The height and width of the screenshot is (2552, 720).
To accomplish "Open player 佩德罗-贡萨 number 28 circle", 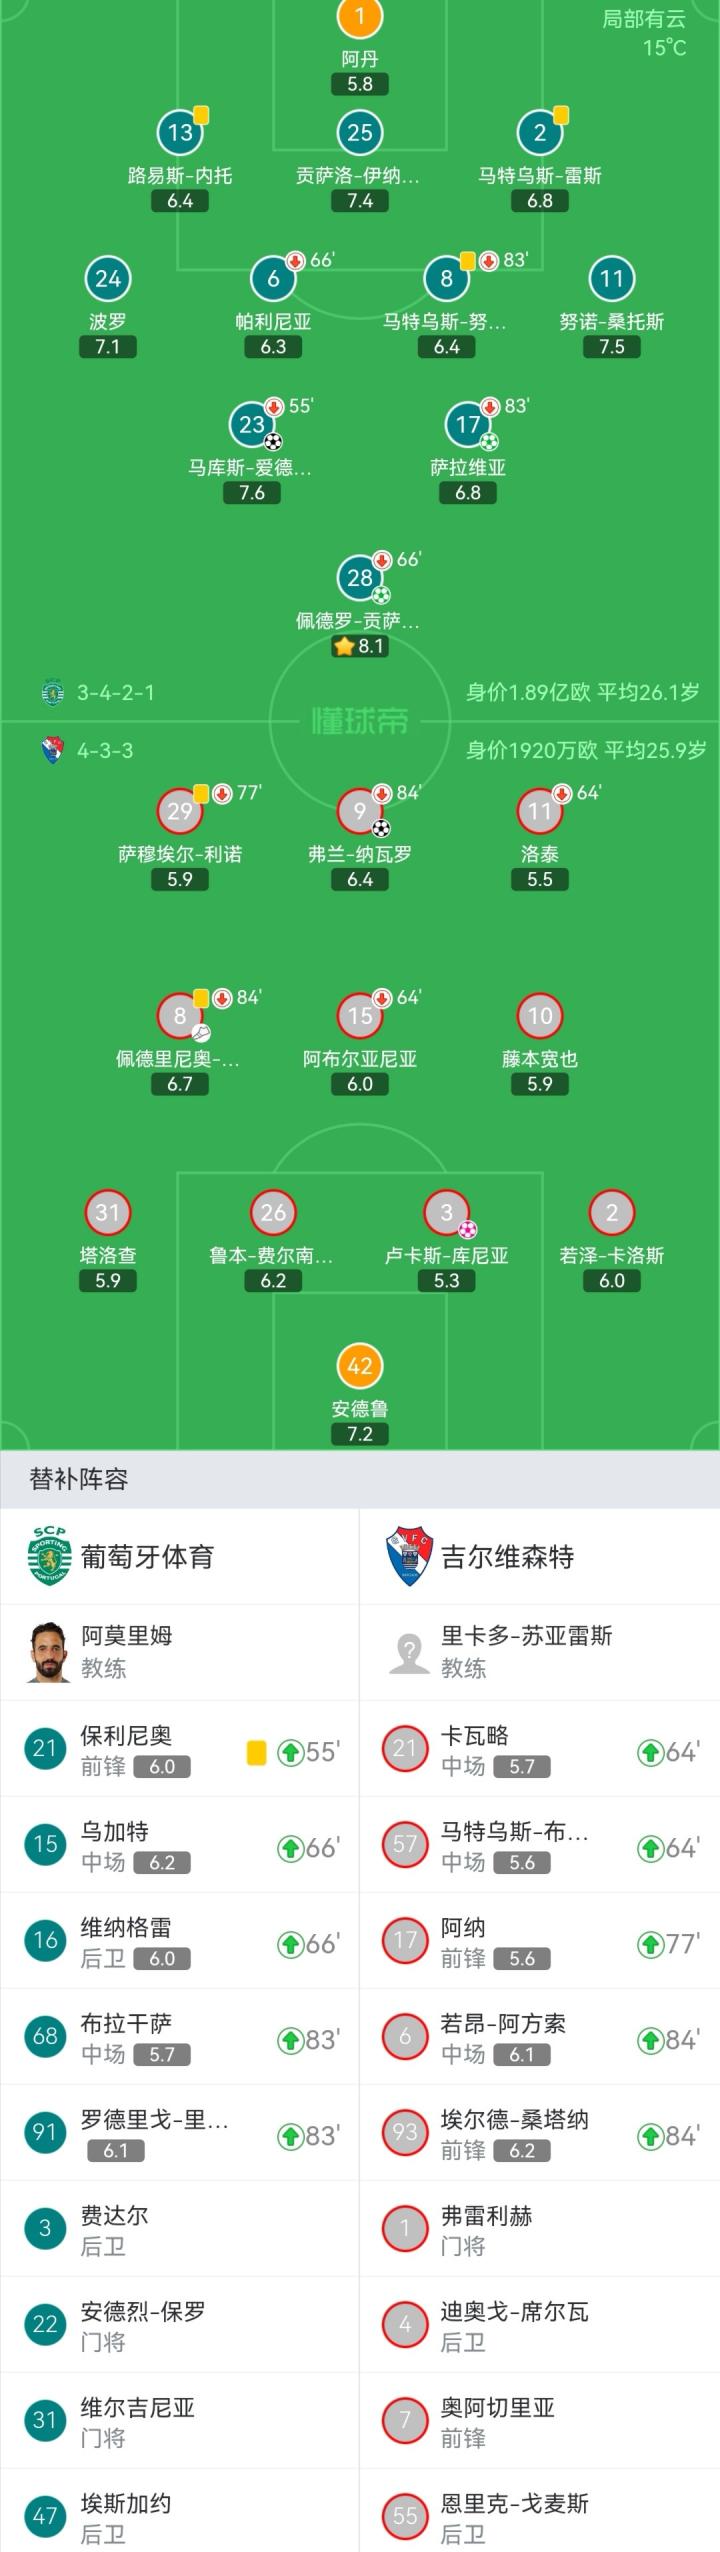I will (x=360, y=577).
